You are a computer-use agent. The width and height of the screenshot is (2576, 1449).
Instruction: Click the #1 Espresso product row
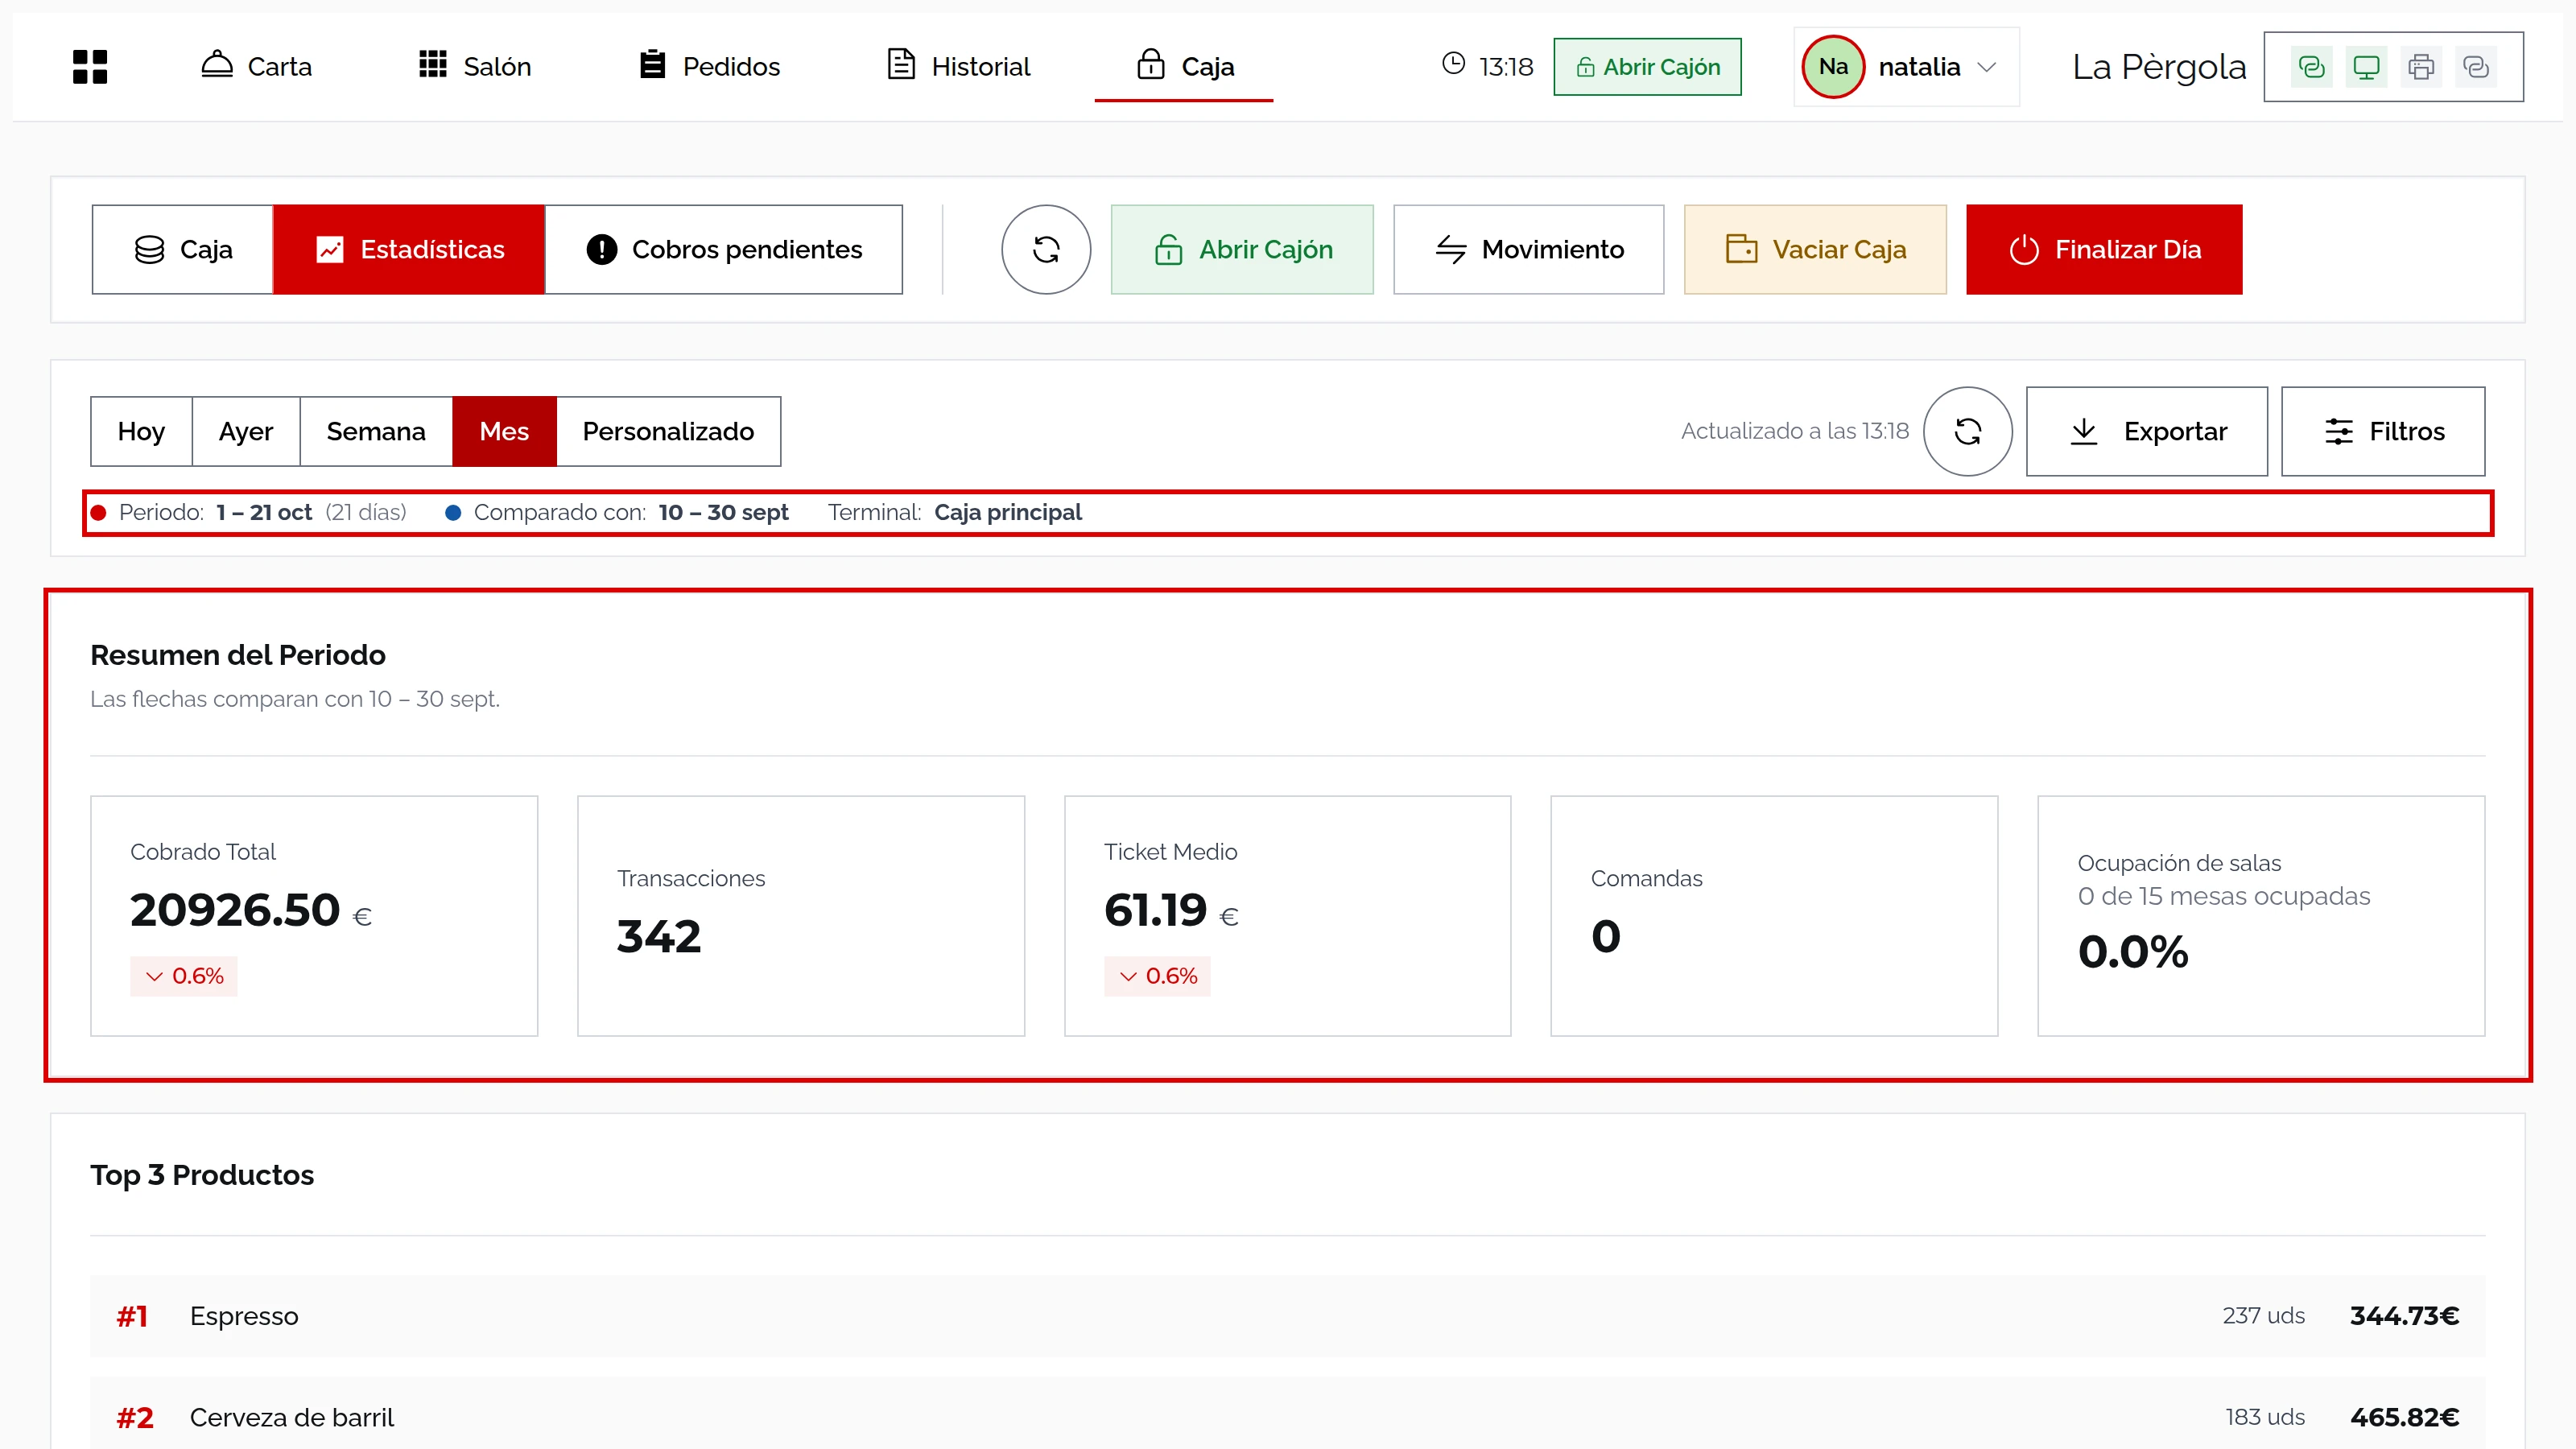[1287, 1316]
